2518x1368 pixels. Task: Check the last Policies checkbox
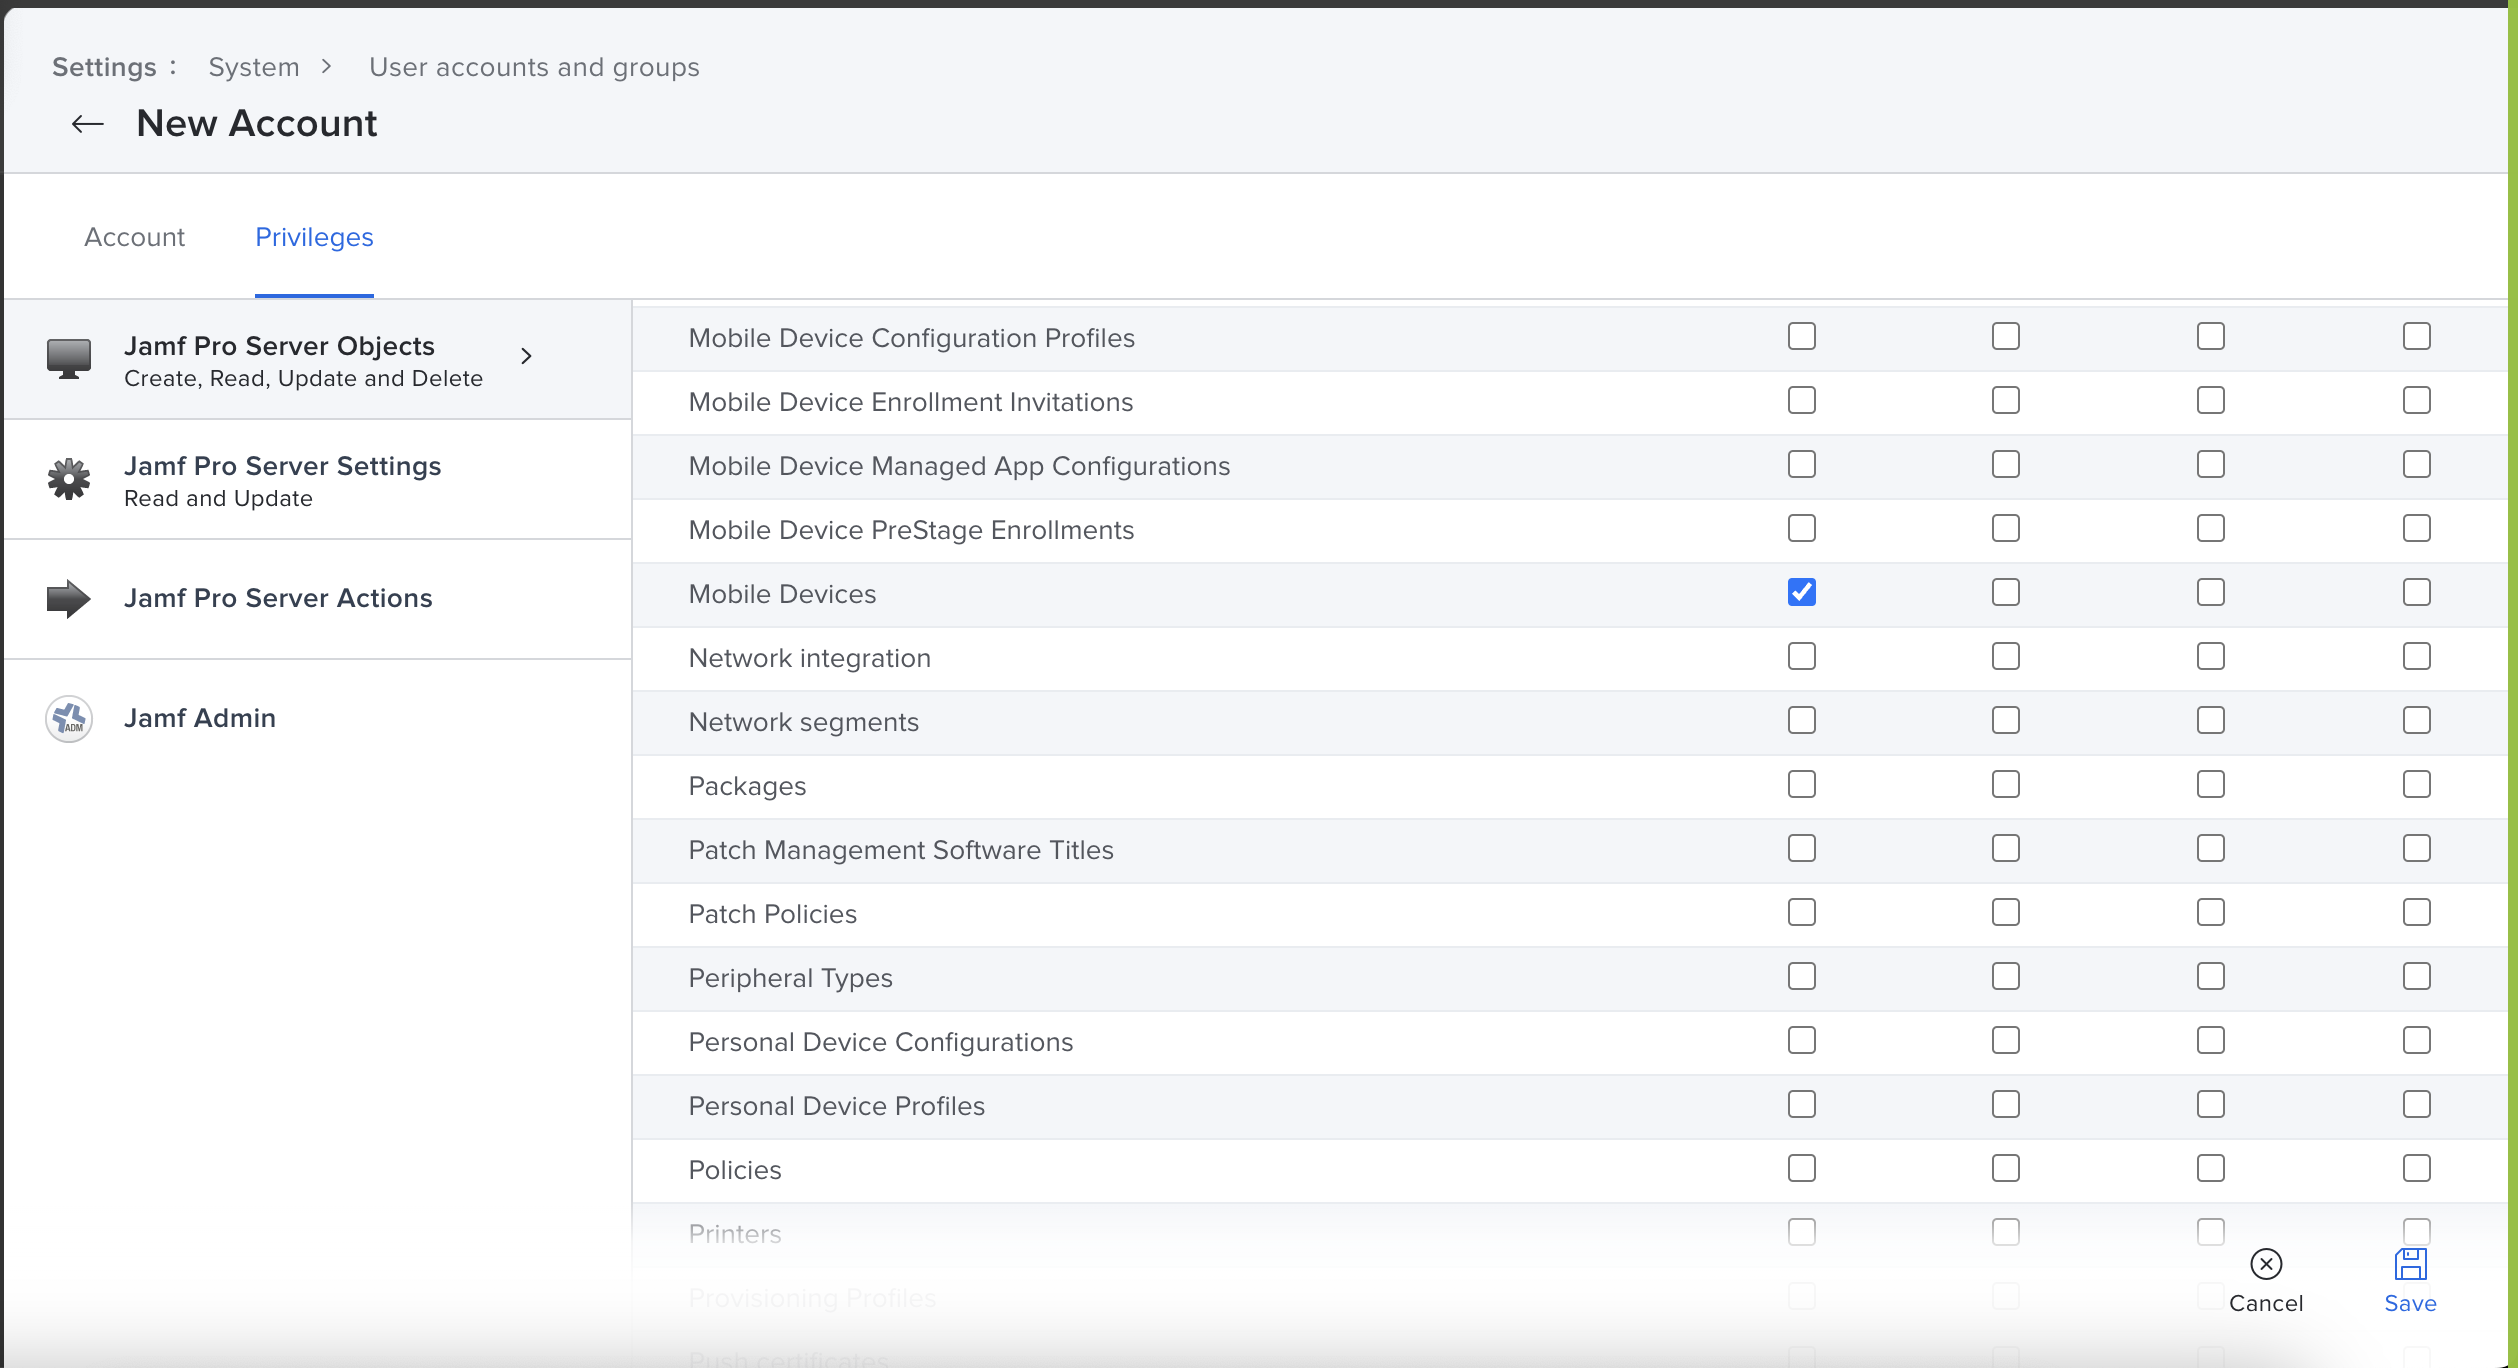click(x=2417, y=1169)
